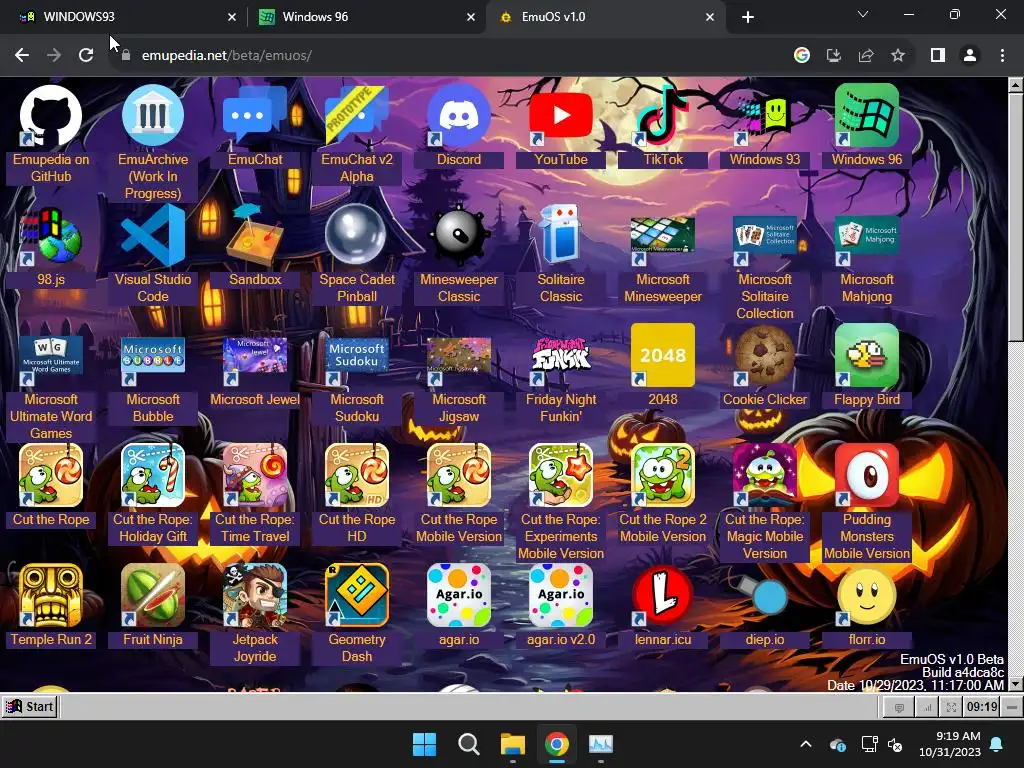The height and width of the screenshot is (768, 1024).
Task: Open the YouTube shortcut icon
Action: pyautogui.click(x=560, y=116)
